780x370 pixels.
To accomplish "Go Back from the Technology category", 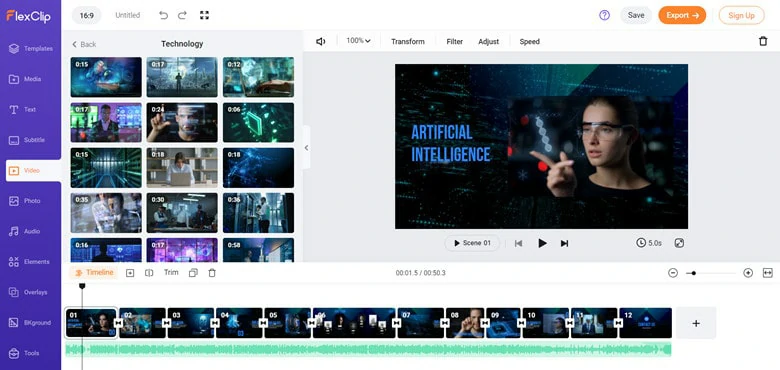I will (84, 44).
